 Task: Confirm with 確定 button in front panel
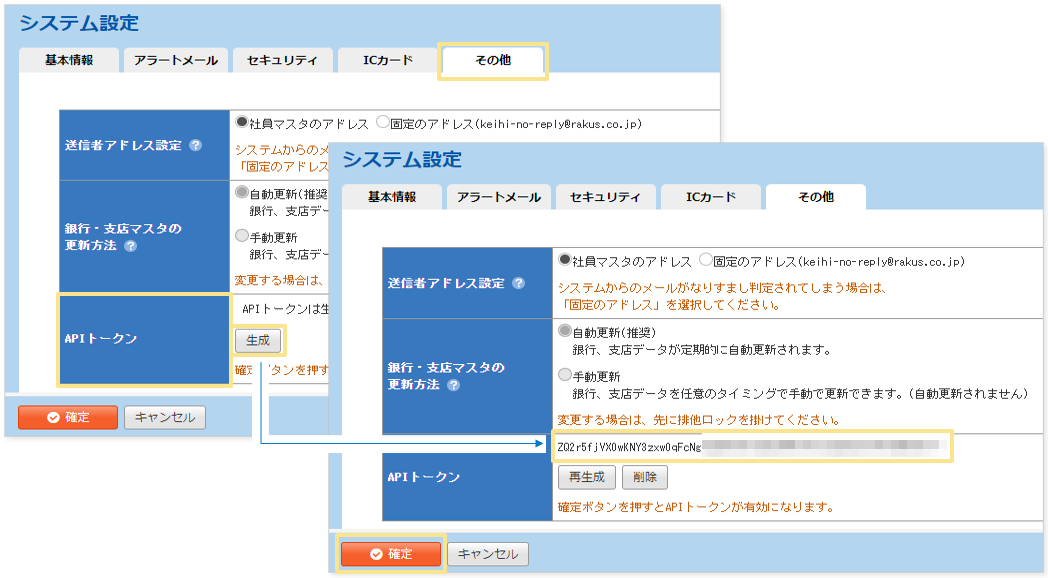(390, 554)
